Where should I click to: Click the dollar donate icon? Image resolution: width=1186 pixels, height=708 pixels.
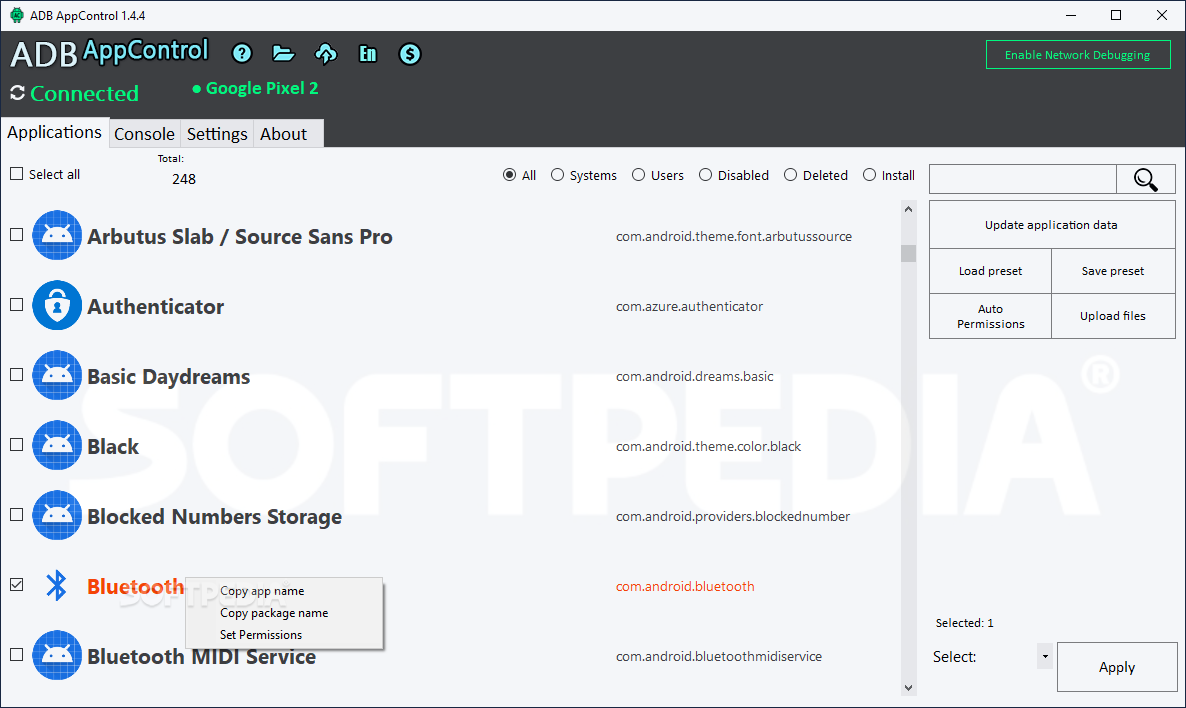(410, 54)
